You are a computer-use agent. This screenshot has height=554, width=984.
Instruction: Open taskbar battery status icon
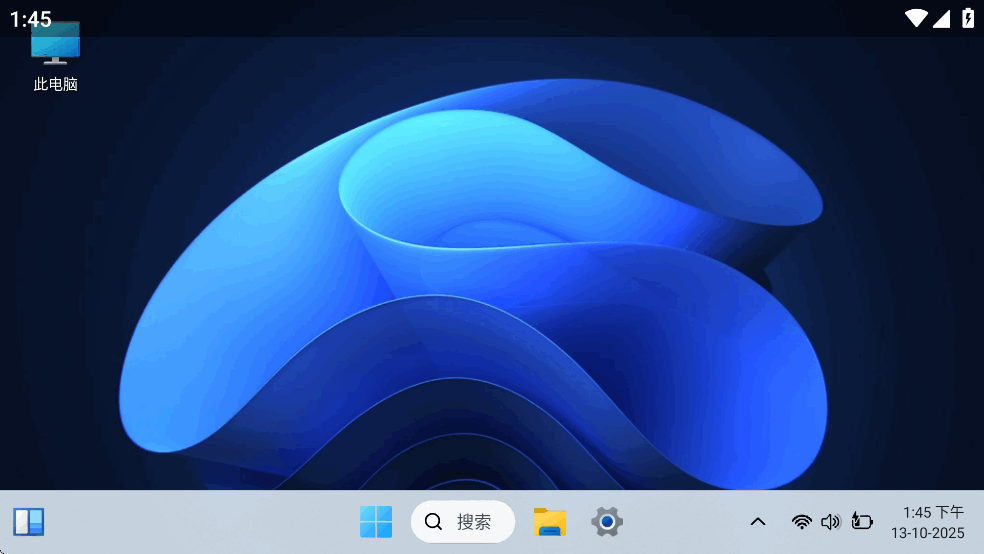click(x=862, y=521)
